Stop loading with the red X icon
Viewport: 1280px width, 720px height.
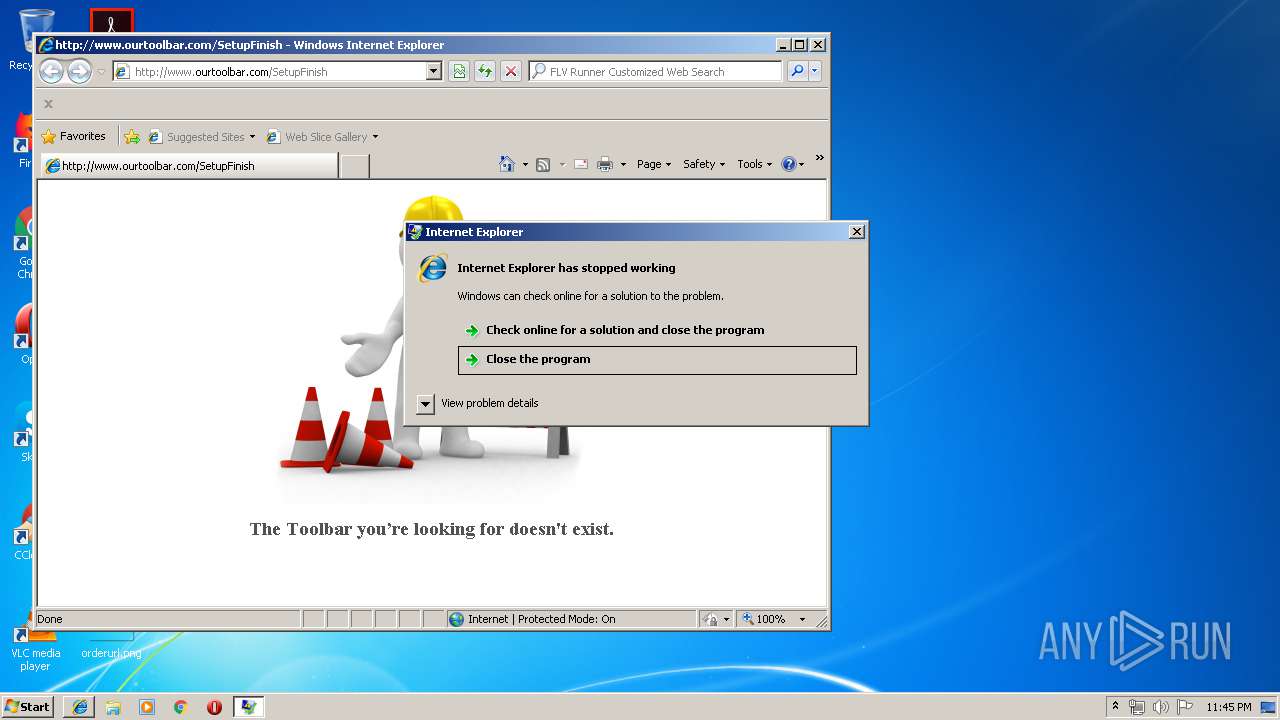[x=511, y=71]
